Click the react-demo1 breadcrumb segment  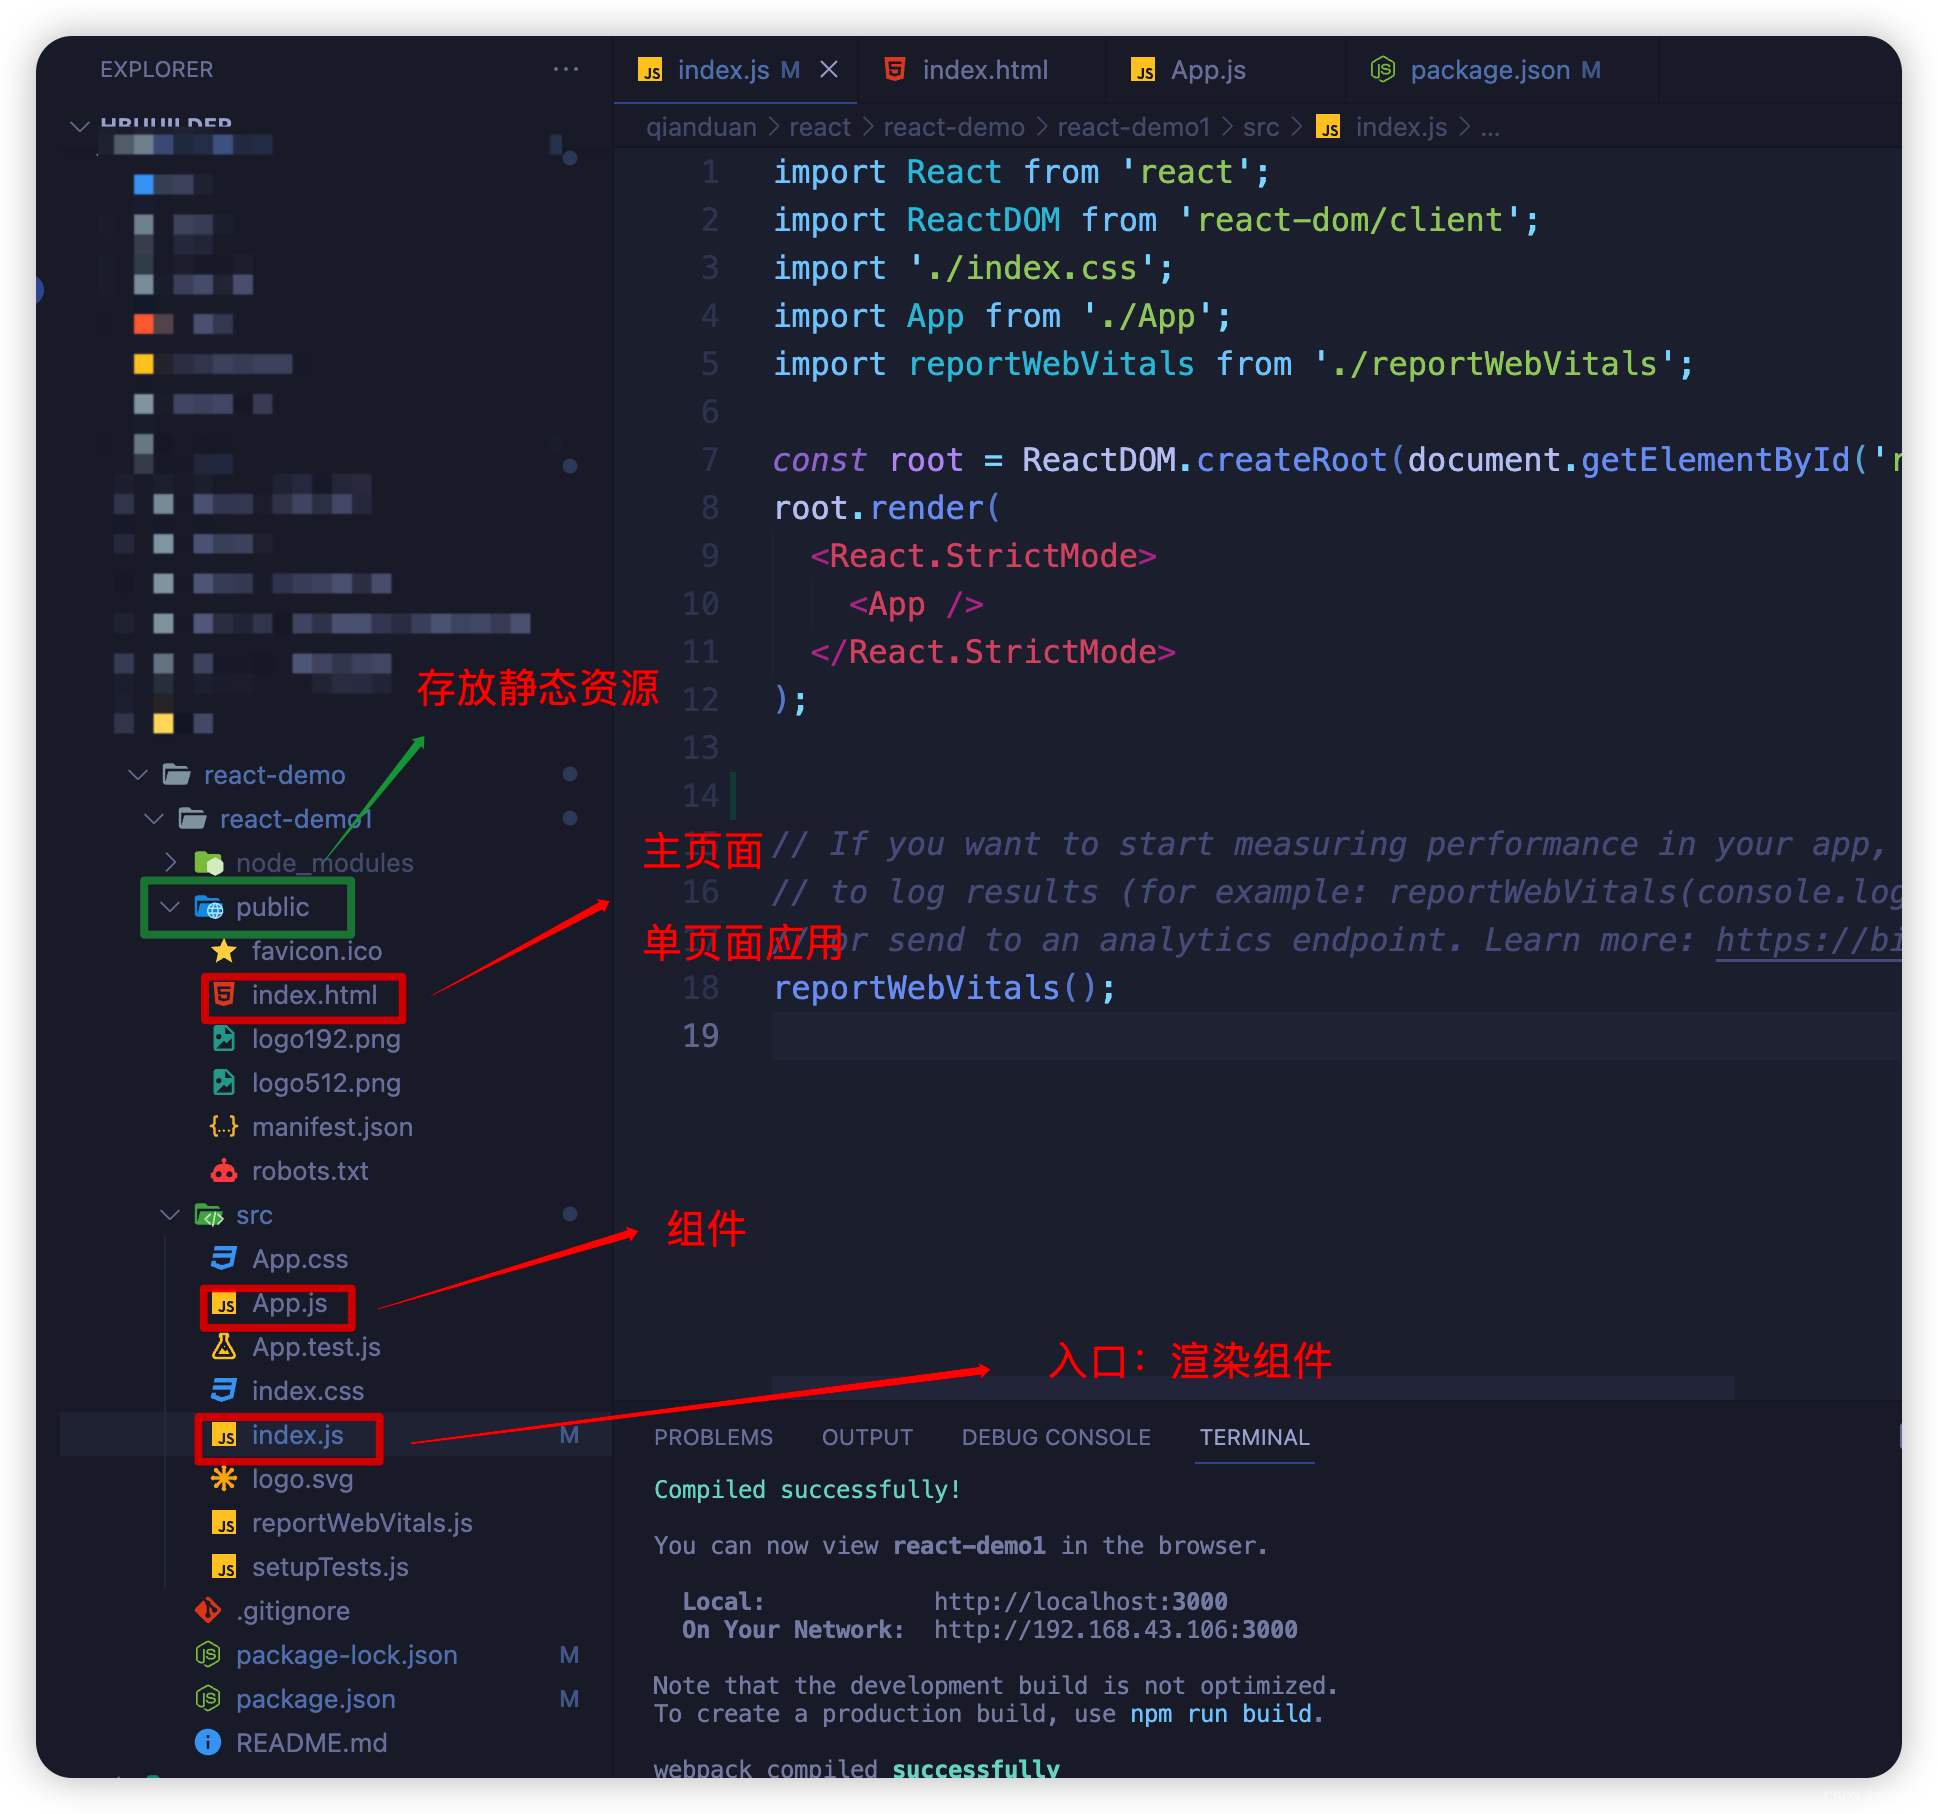click(x=1133, y=127)
